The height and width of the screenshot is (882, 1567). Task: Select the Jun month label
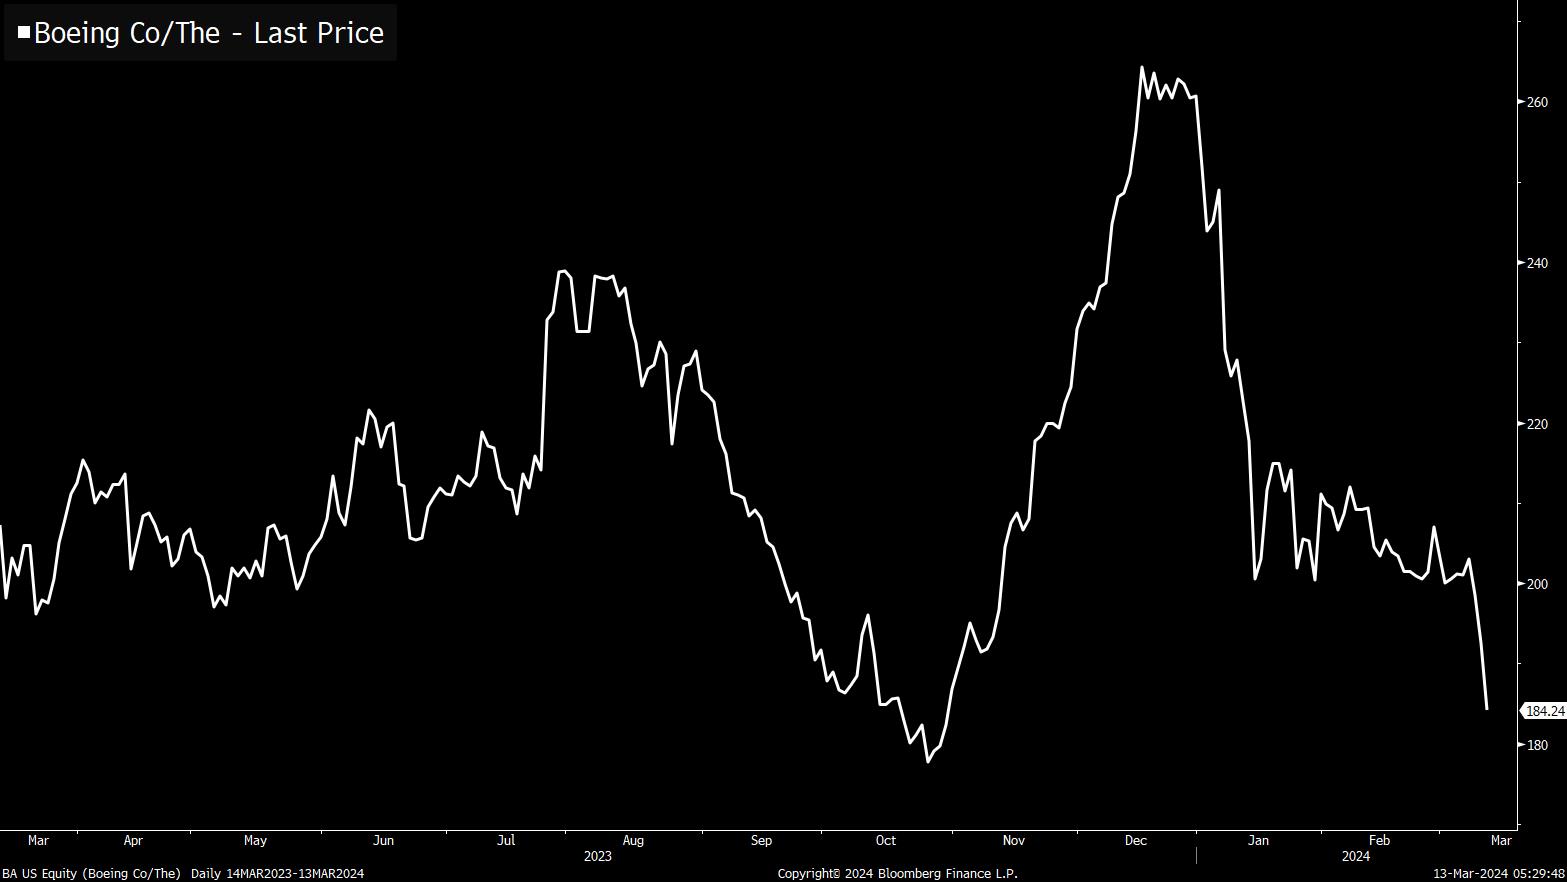coord(383,841)
